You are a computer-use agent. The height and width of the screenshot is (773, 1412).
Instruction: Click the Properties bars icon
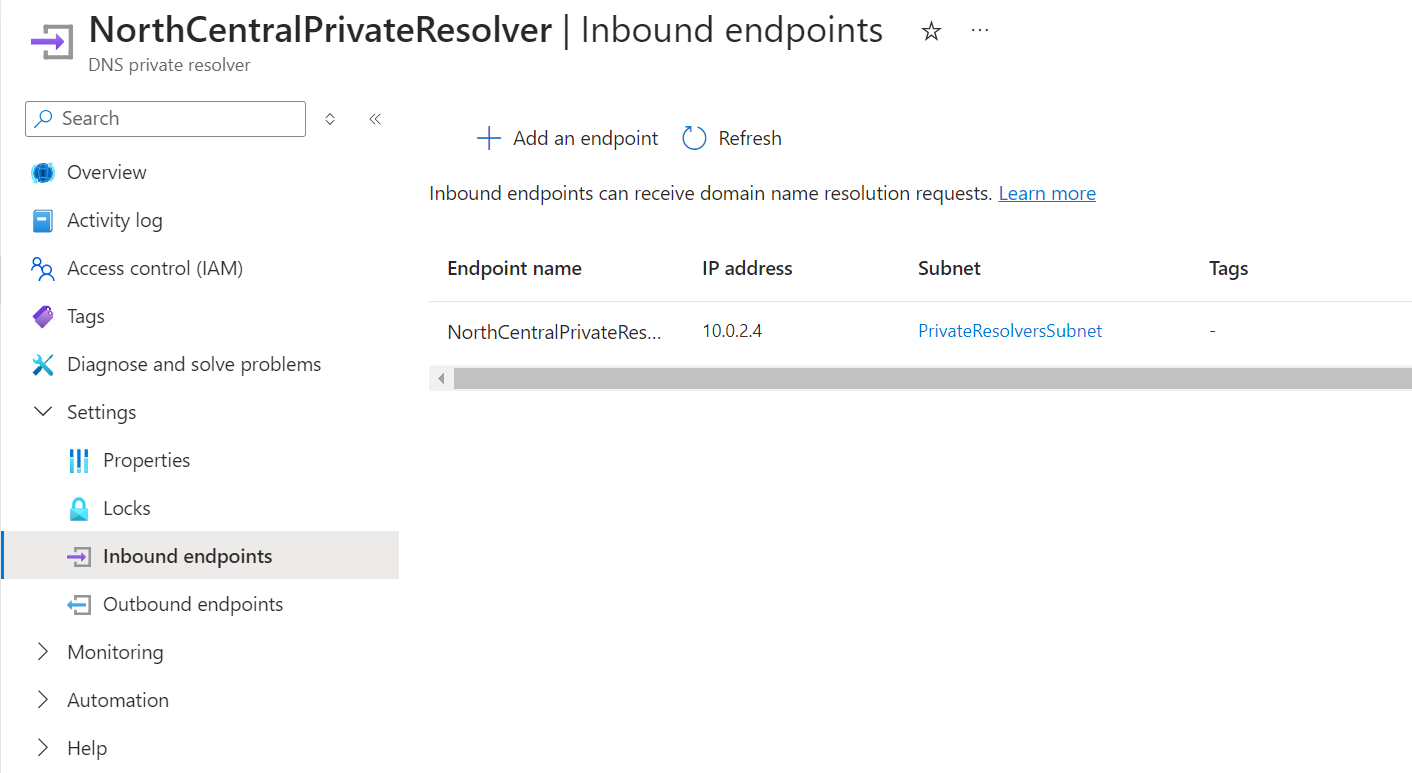pyautogui.click(x=79, y=460)
